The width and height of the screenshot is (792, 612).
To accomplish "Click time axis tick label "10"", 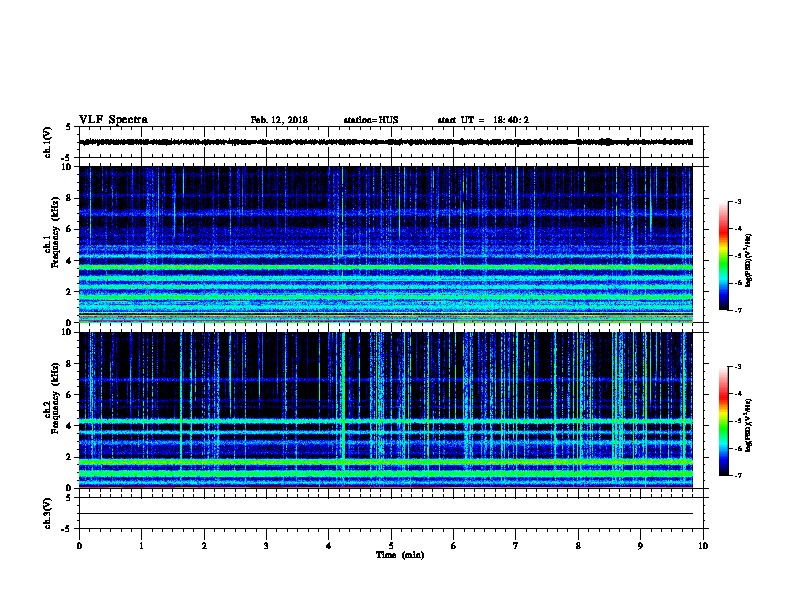I will click(703, 546).
